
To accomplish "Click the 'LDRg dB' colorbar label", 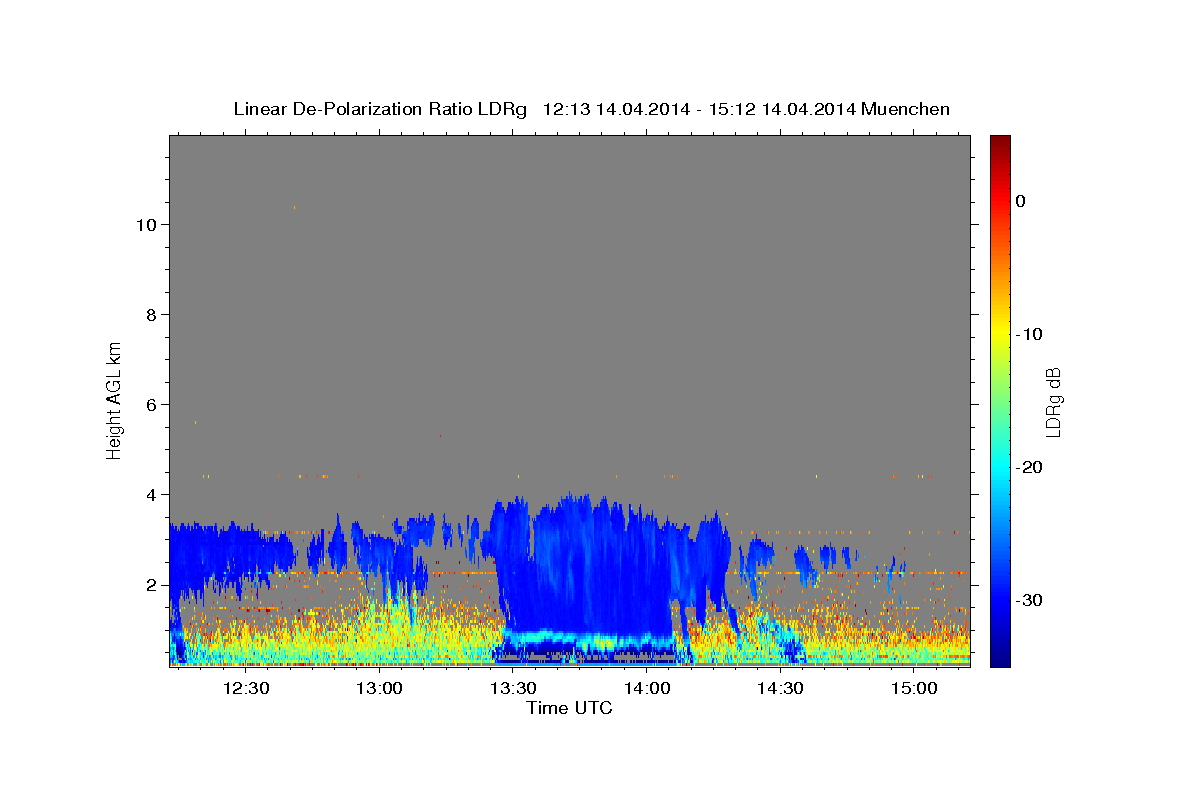I will 1053,402.
